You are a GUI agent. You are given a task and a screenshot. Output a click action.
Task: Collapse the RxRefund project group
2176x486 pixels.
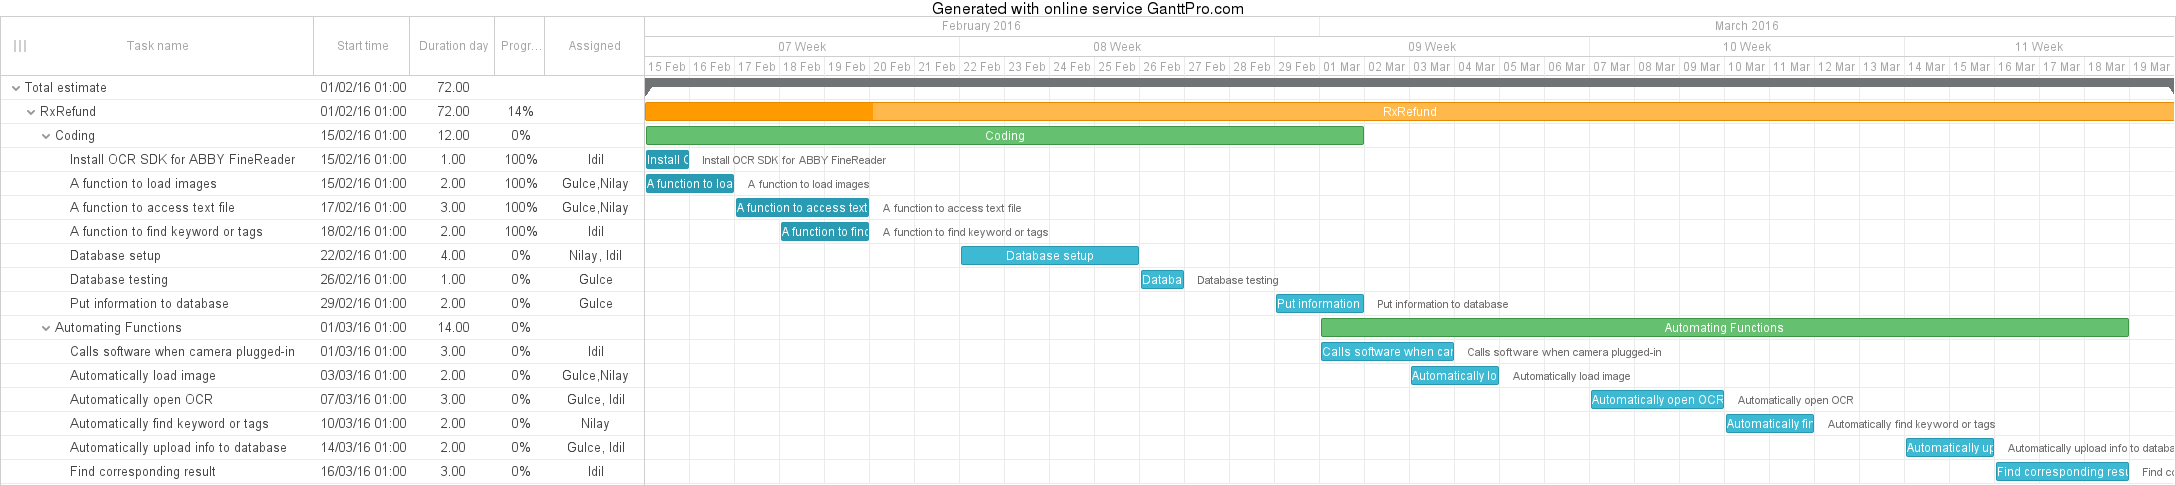pos(31,112)
